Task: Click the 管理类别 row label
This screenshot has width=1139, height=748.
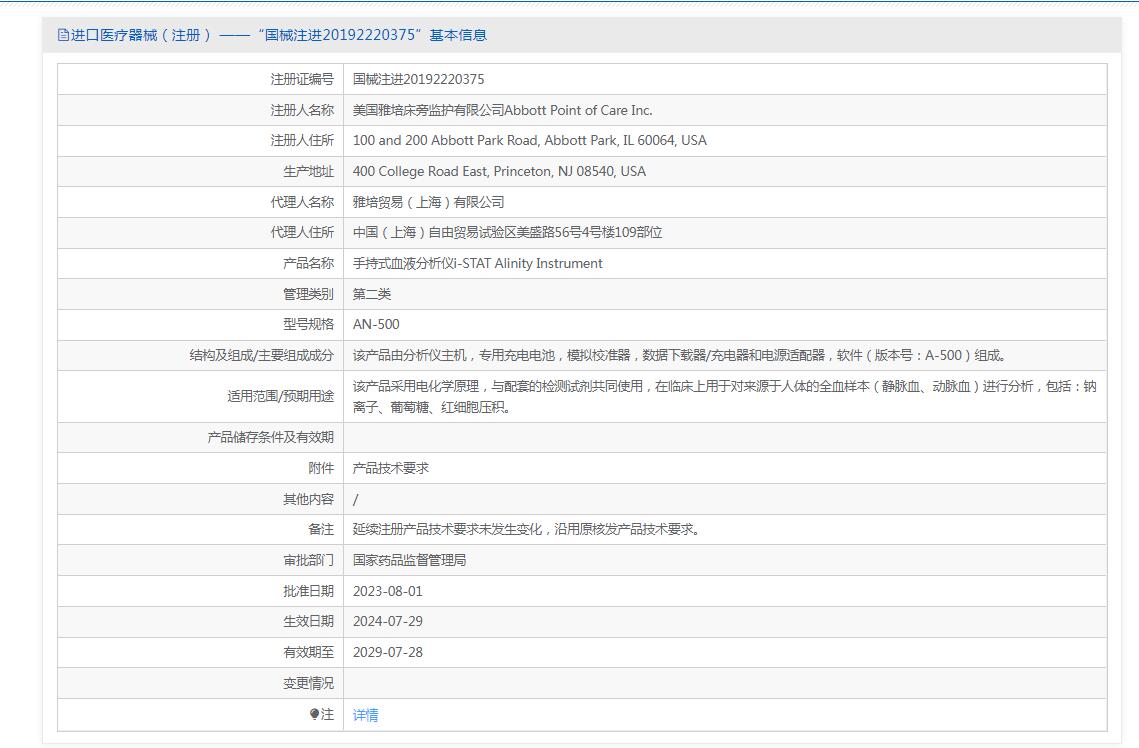Action: pos(309,294)
